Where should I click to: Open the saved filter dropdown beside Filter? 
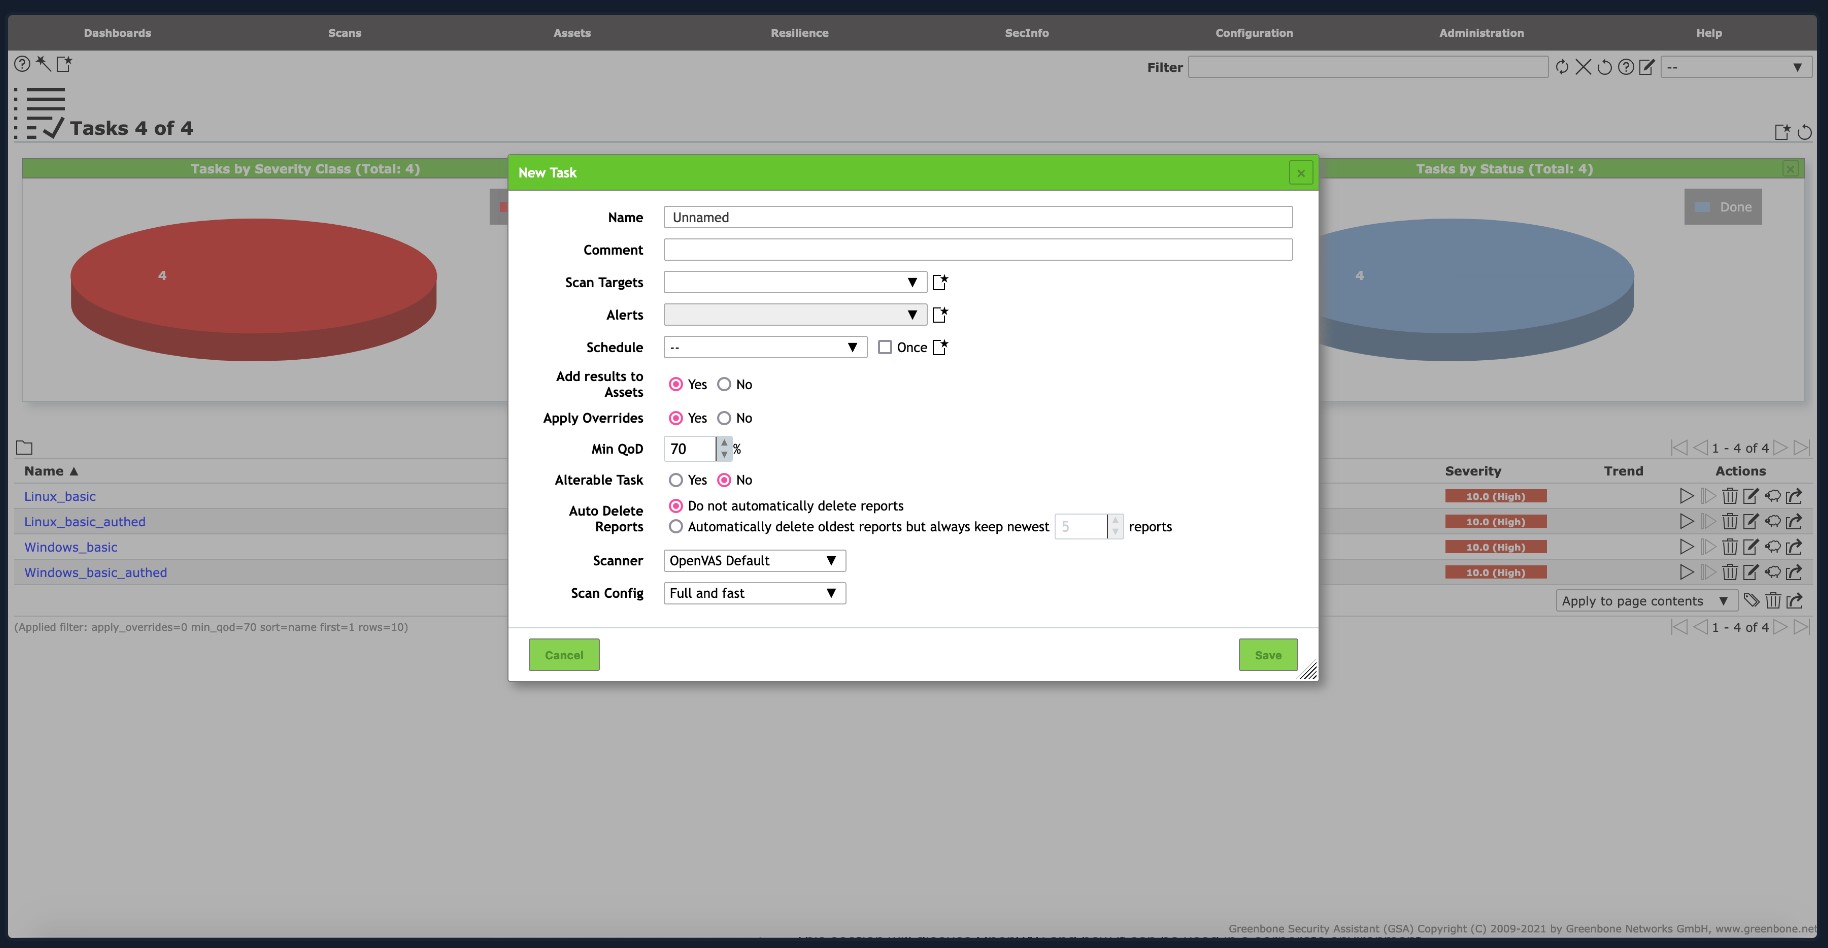tap(1736, 67)
